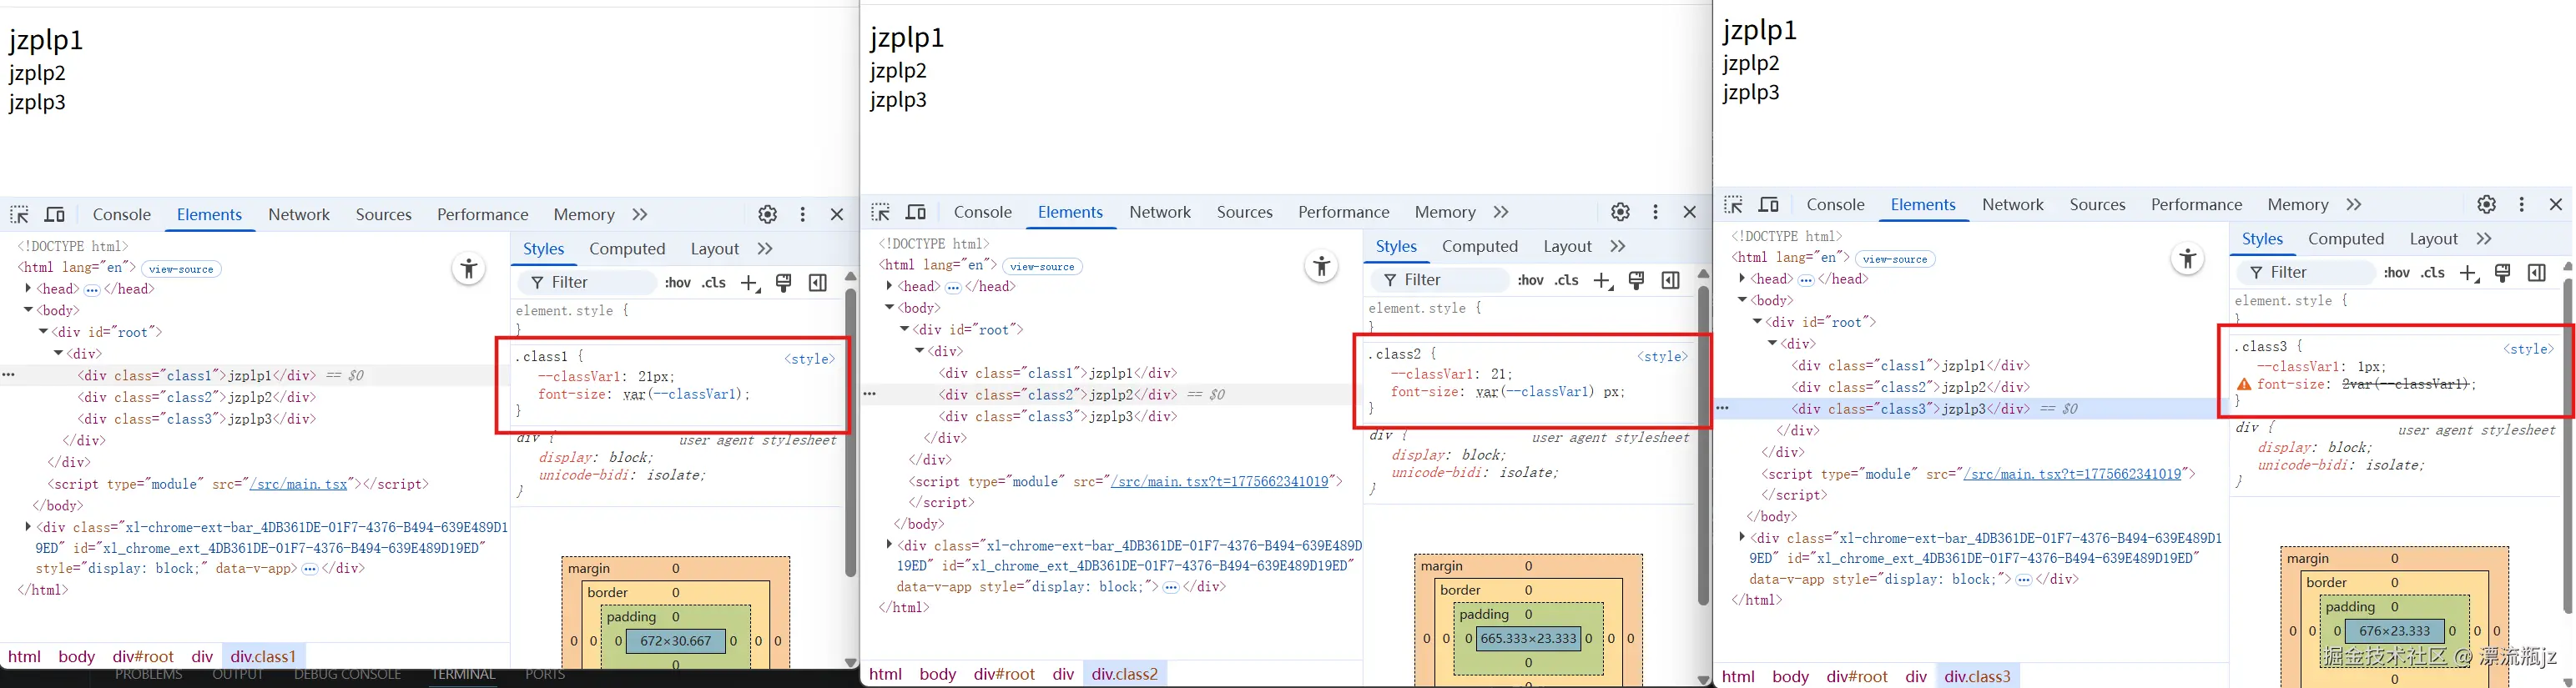
Task: Click paintbrush rendering emulation icon in middle Styles pane
Action: pyautogui.click(x=1636, y=281)
